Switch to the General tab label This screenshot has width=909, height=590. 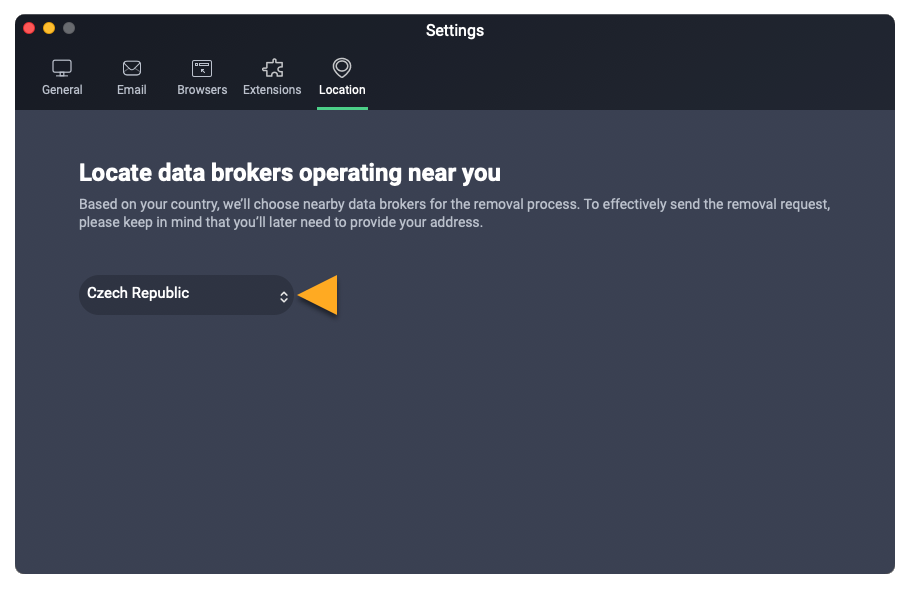62,90
